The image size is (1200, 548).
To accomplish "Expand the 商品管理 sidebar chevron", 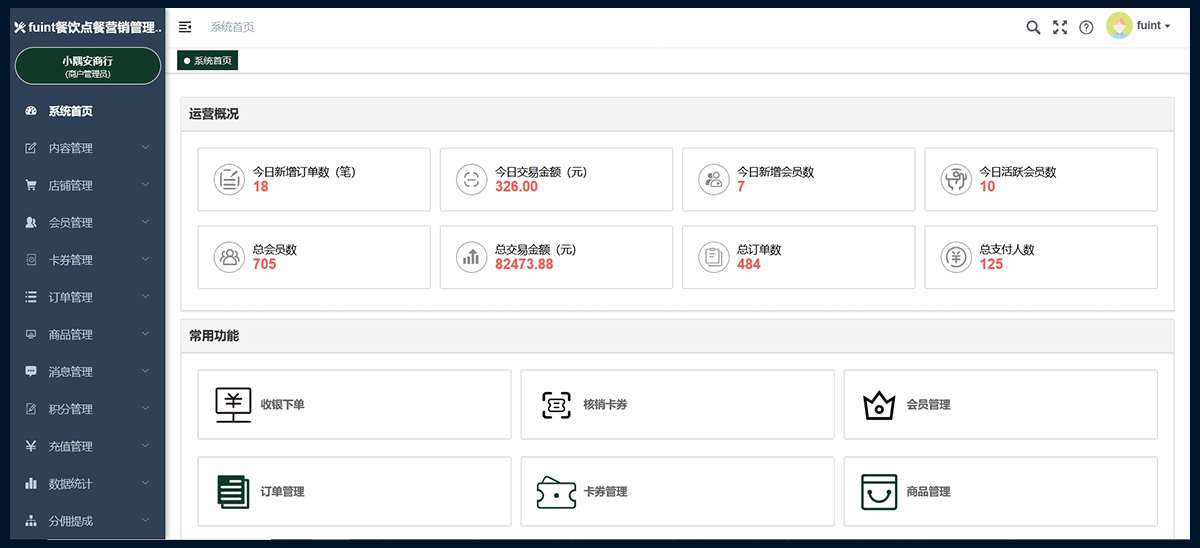I will click(146, 334).
